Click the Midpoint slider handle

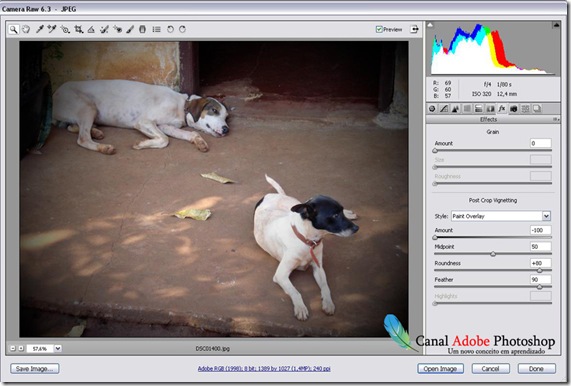pyautogui.click(x=493, y=254)
